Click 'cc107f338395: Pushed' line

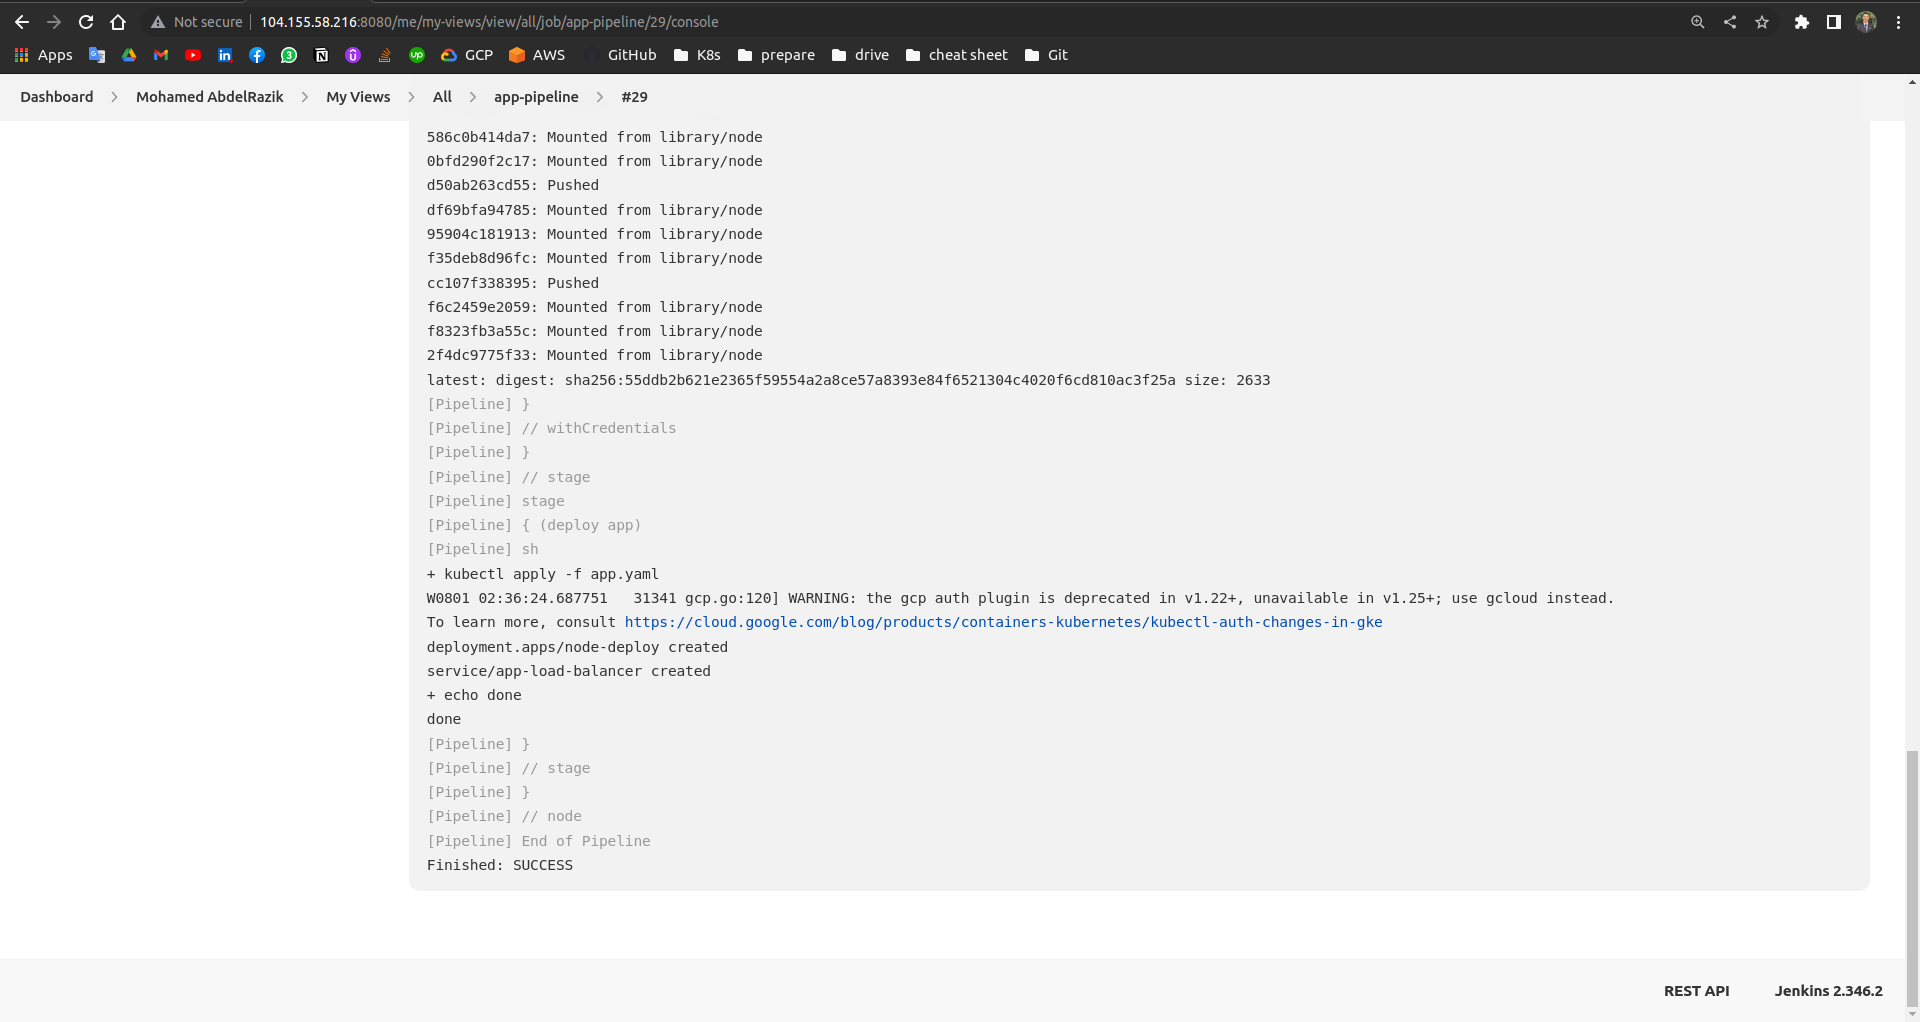pyautogui.click(x=513, y=283)
